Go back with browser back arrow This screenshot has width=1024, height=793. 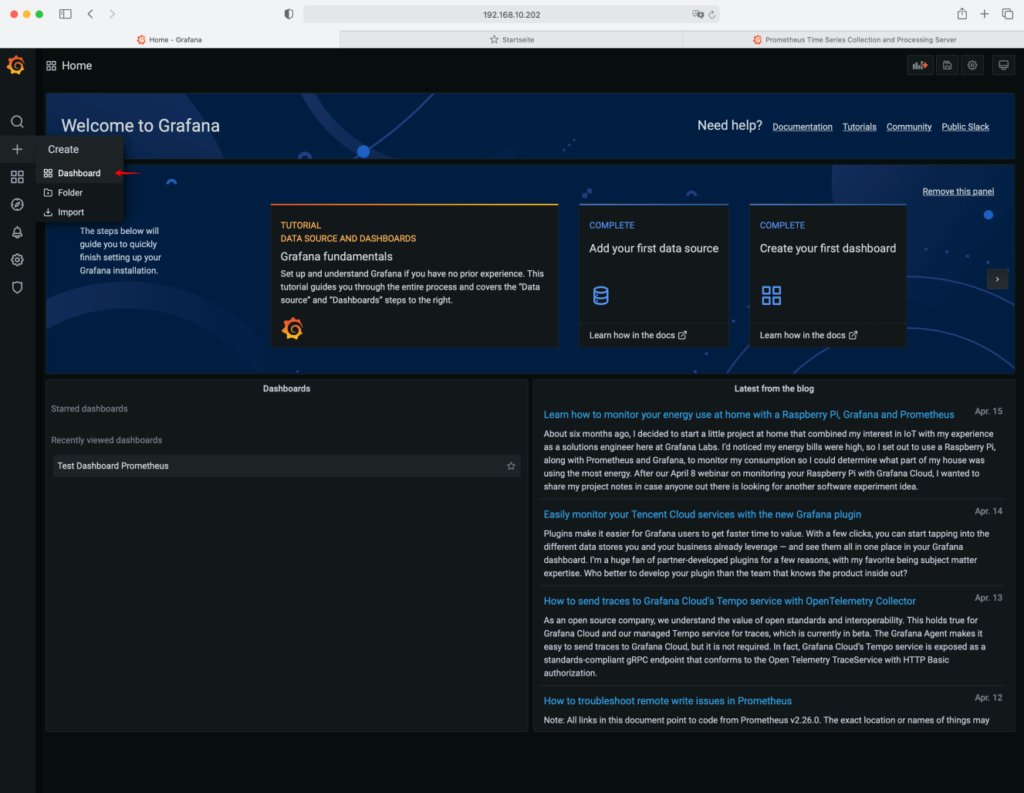tap(90, 14)
